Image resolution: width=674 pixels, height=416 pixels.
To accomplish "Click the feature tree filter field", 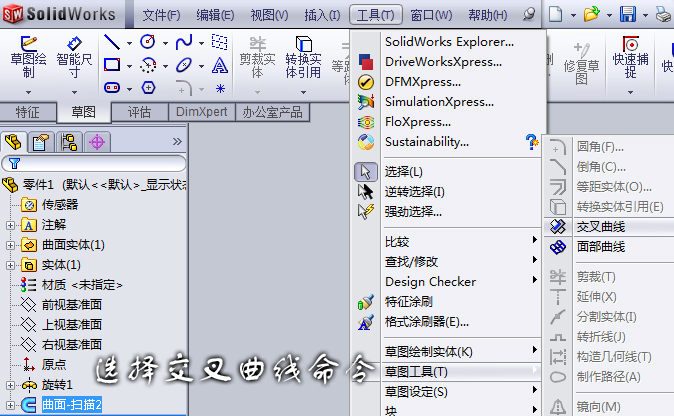I will click(94, 163).
